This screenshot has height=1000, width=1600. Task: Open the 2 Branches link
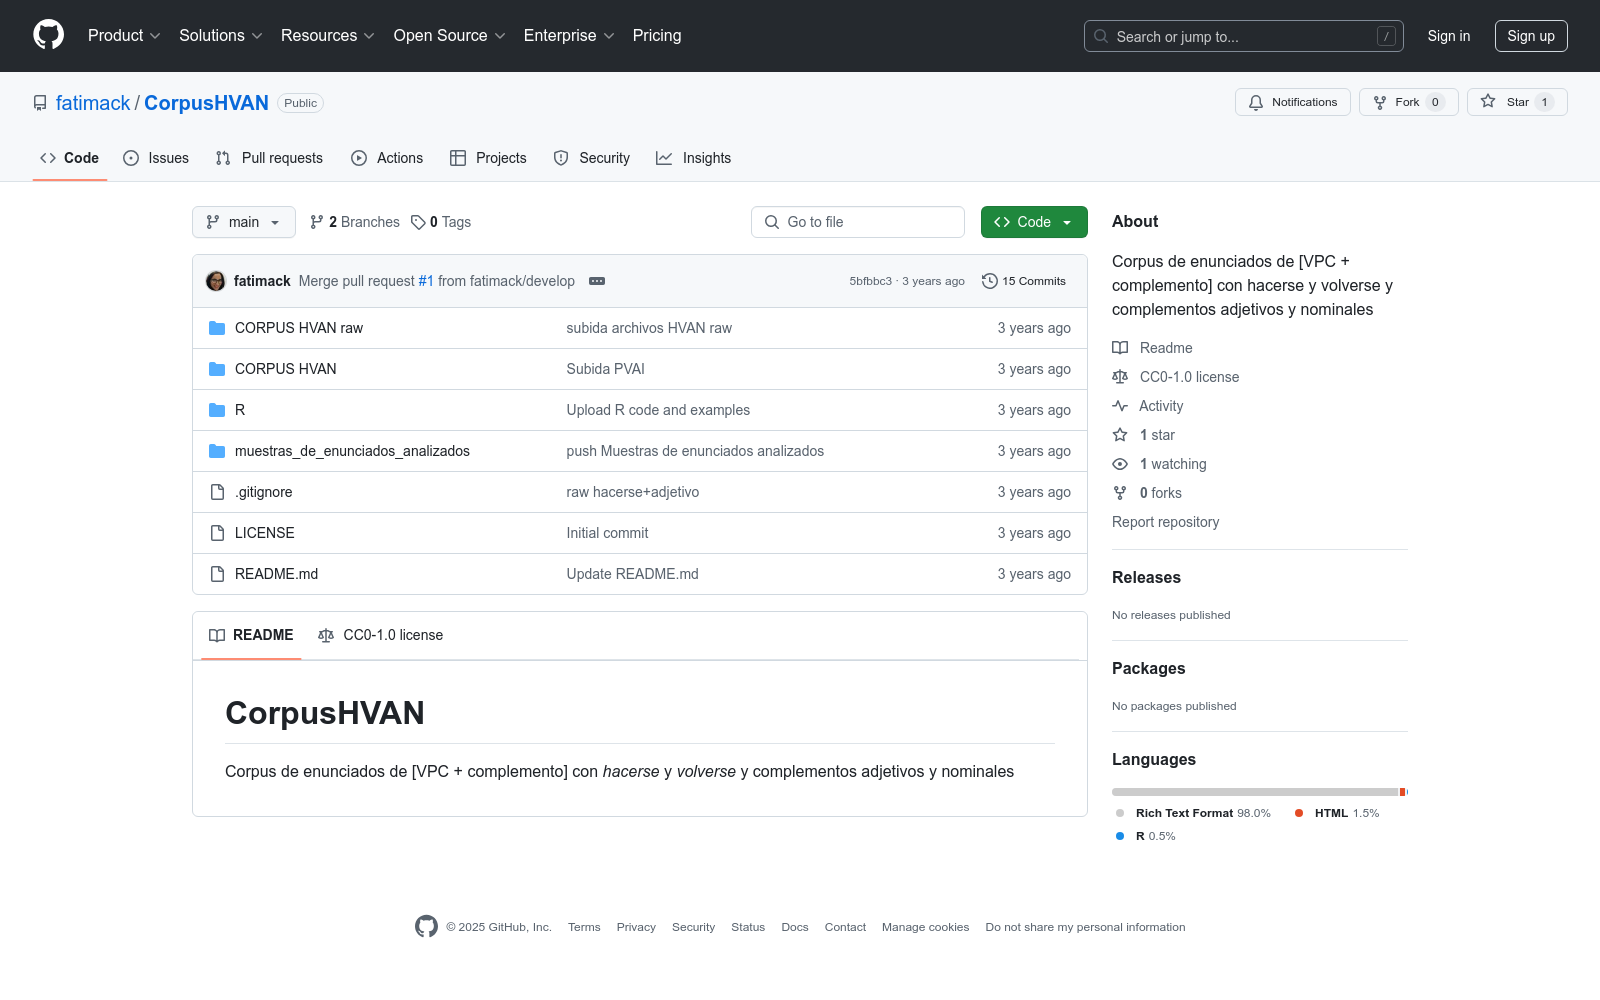click(x=355, y=222)
